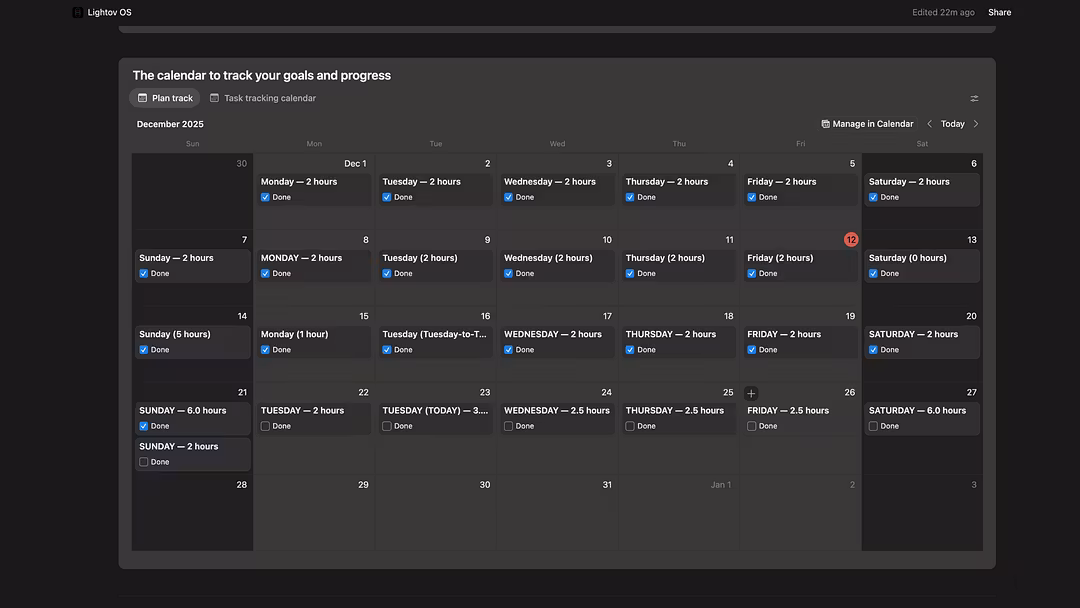The height and width of the screenshot is (608, 1080).
Task: Go to previous month with left chevron
Action: pos(929,124)
